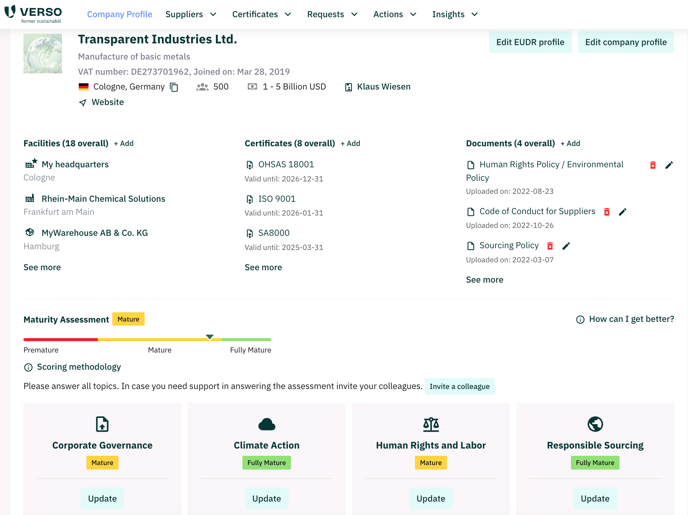Viewport: 688px width, 515px height.
Task: Click the Corporate Governance document icon
Action: [x=102, y=424]
